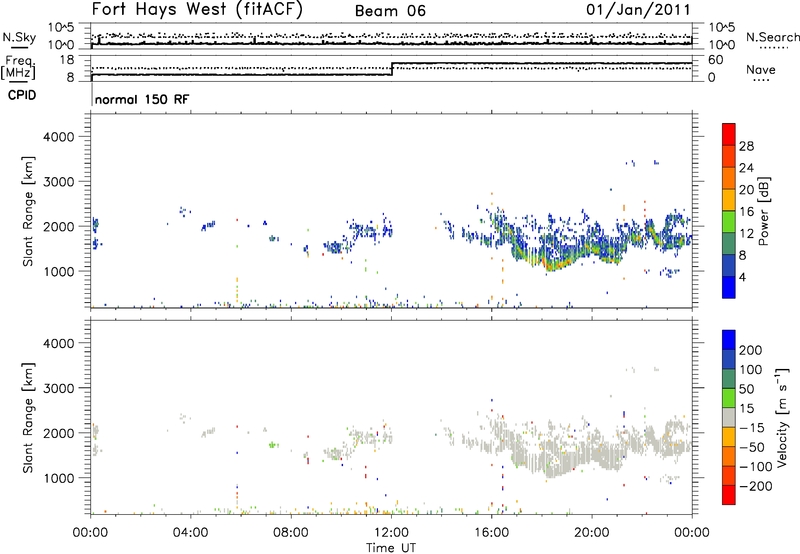Click the '50' value on Velocity color bar
This screenshot has height=554, width=800.
click(746, 389)
